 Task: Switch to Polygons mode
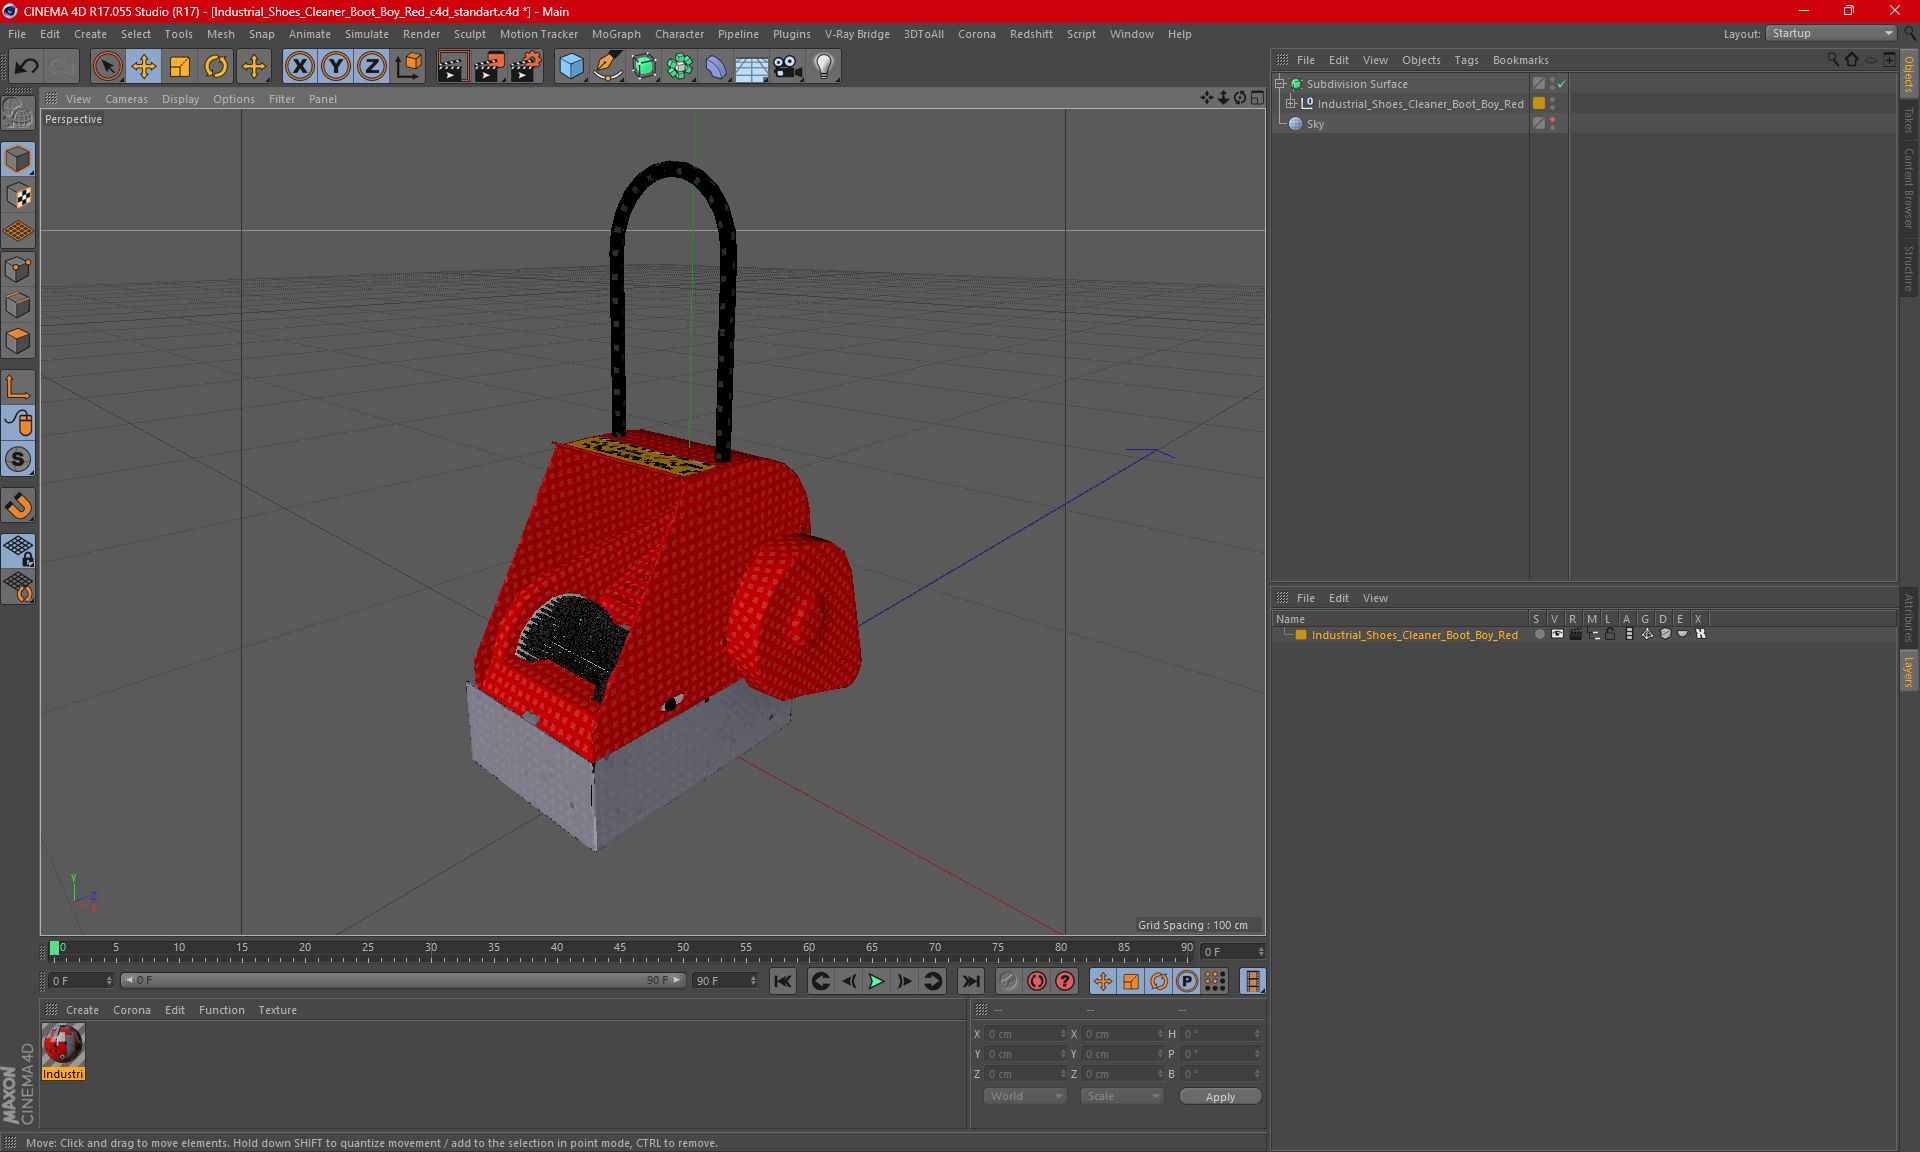(x=18, y=341)
